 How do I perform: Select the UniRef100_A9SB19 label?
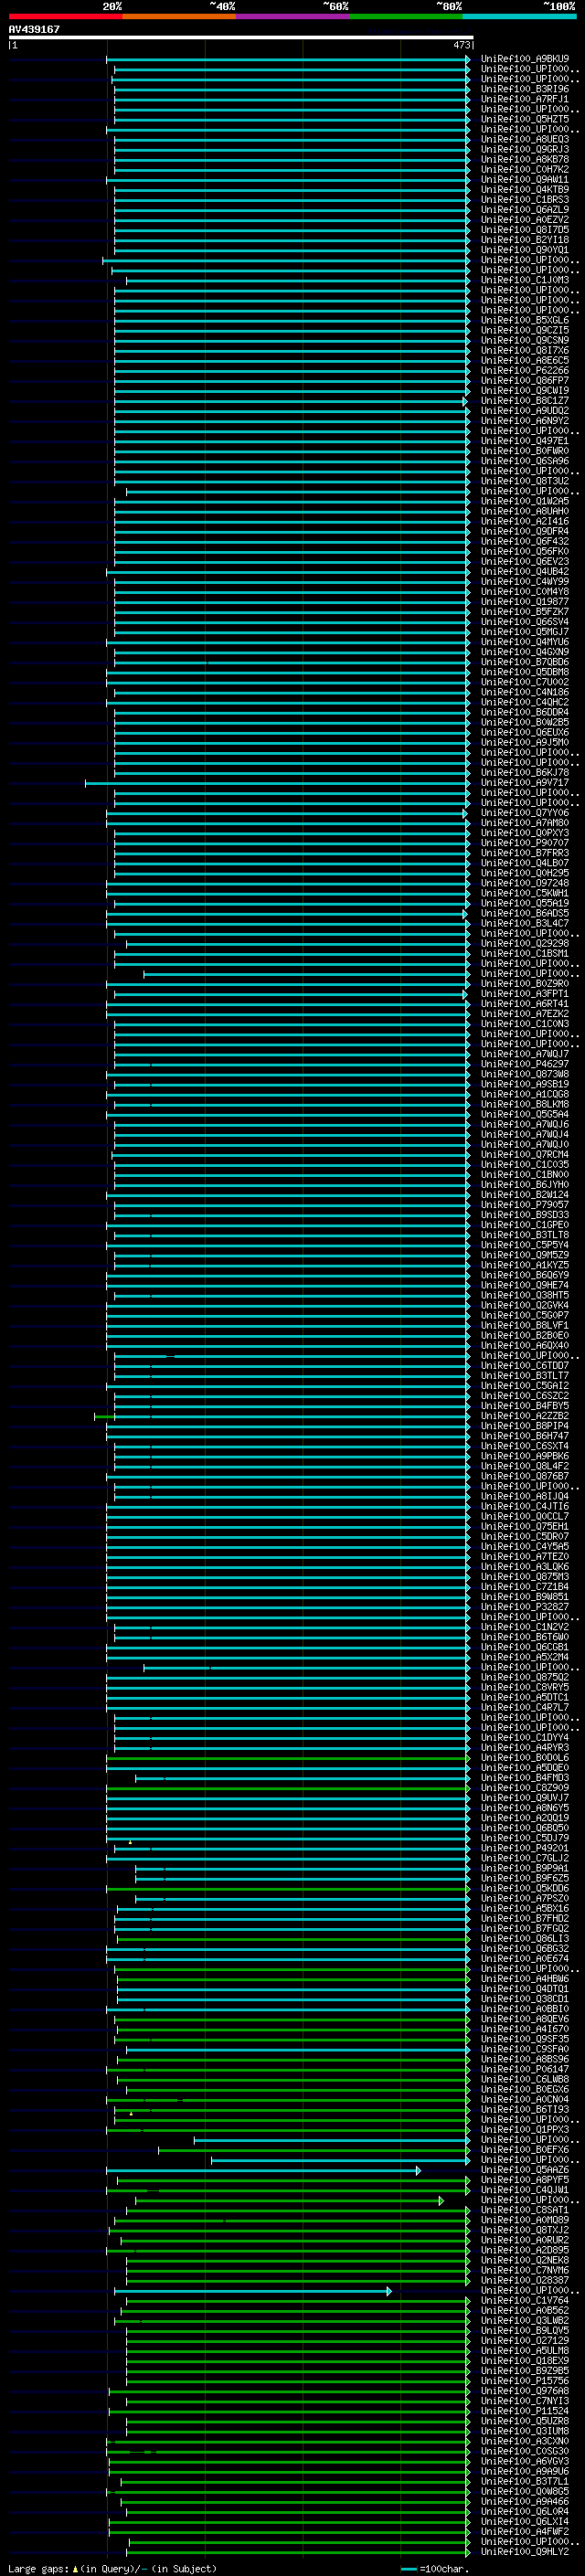point(525,1084)
